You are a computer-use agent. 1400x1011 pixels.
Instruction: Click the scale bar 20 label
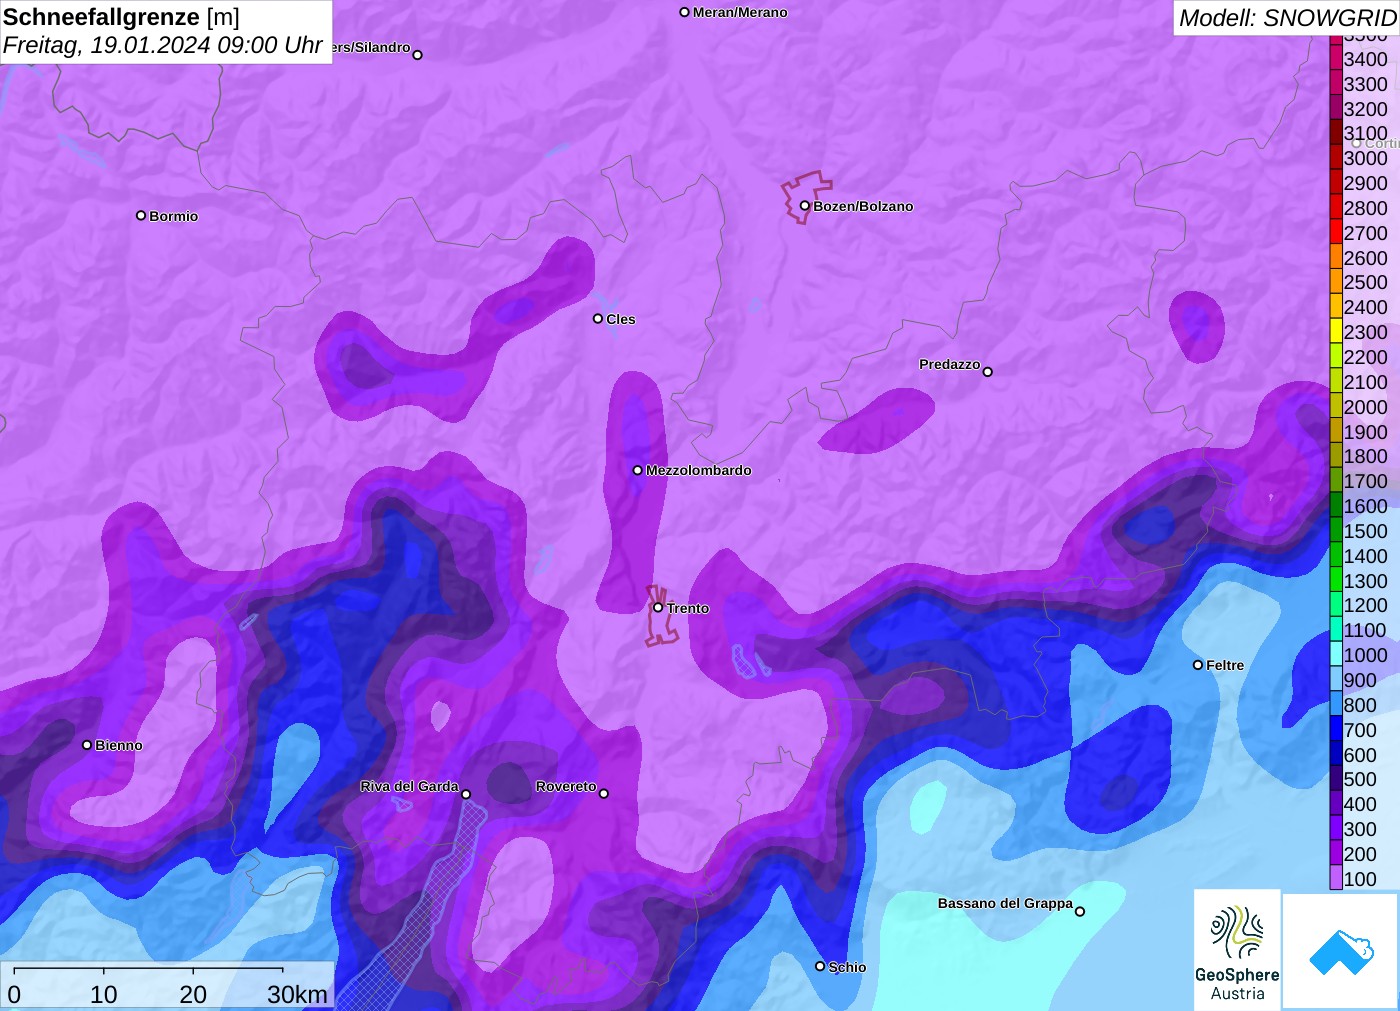(193, 994)
